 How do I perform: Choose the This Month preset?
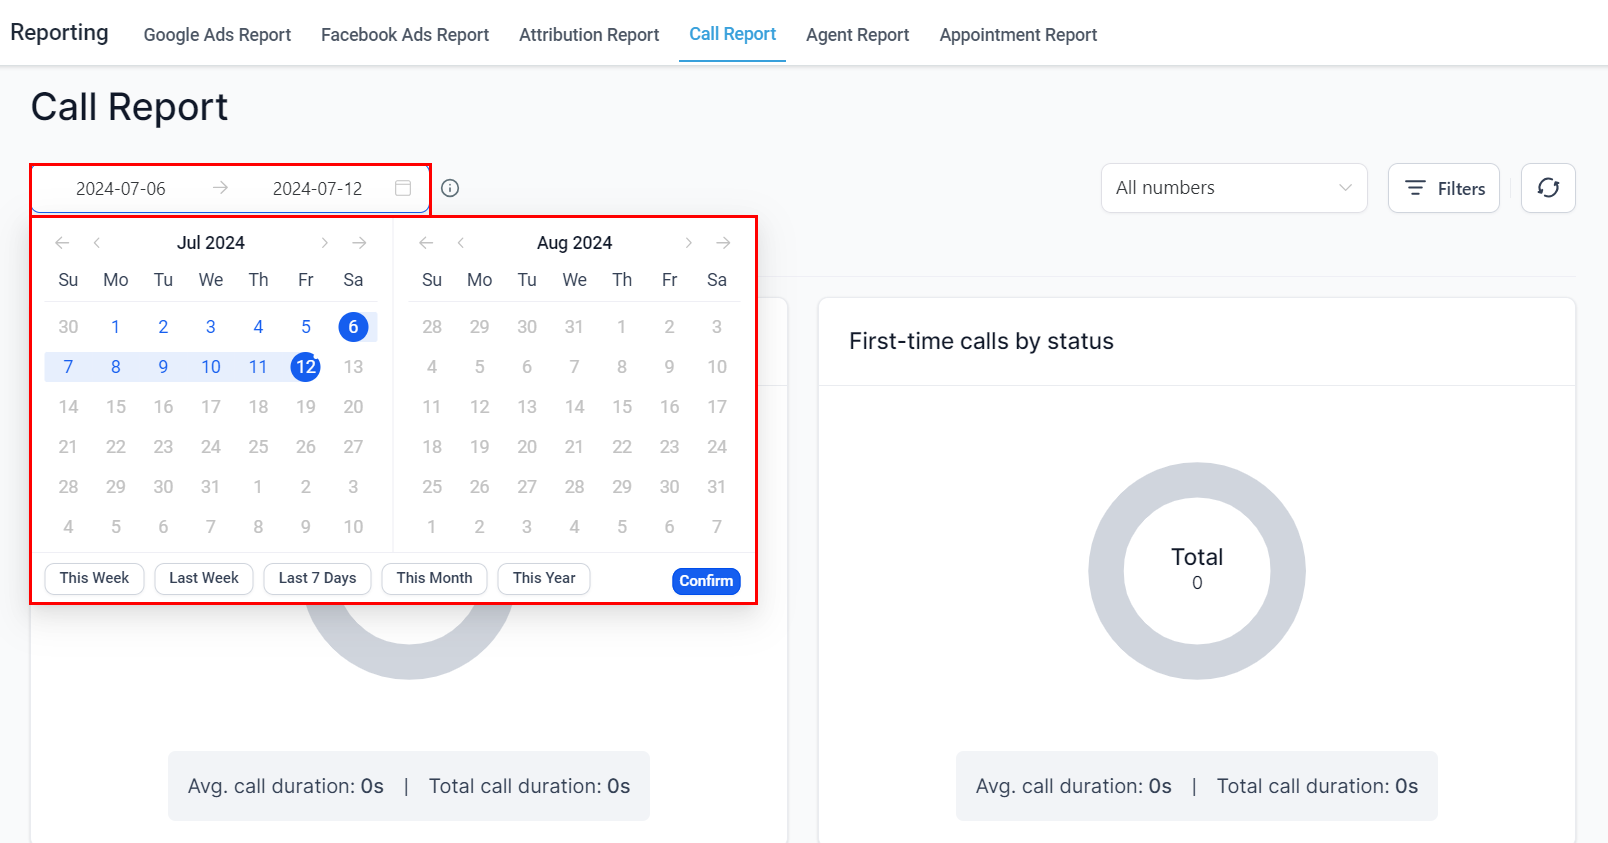(434, 578)
